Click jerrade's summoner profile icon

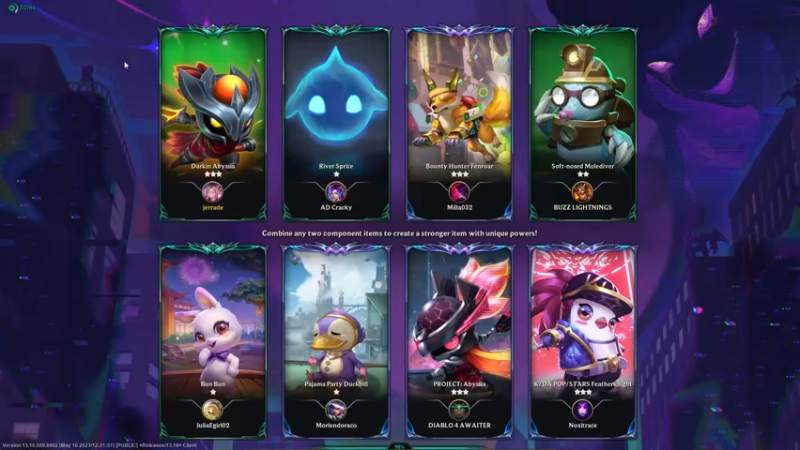coord(212,192)
